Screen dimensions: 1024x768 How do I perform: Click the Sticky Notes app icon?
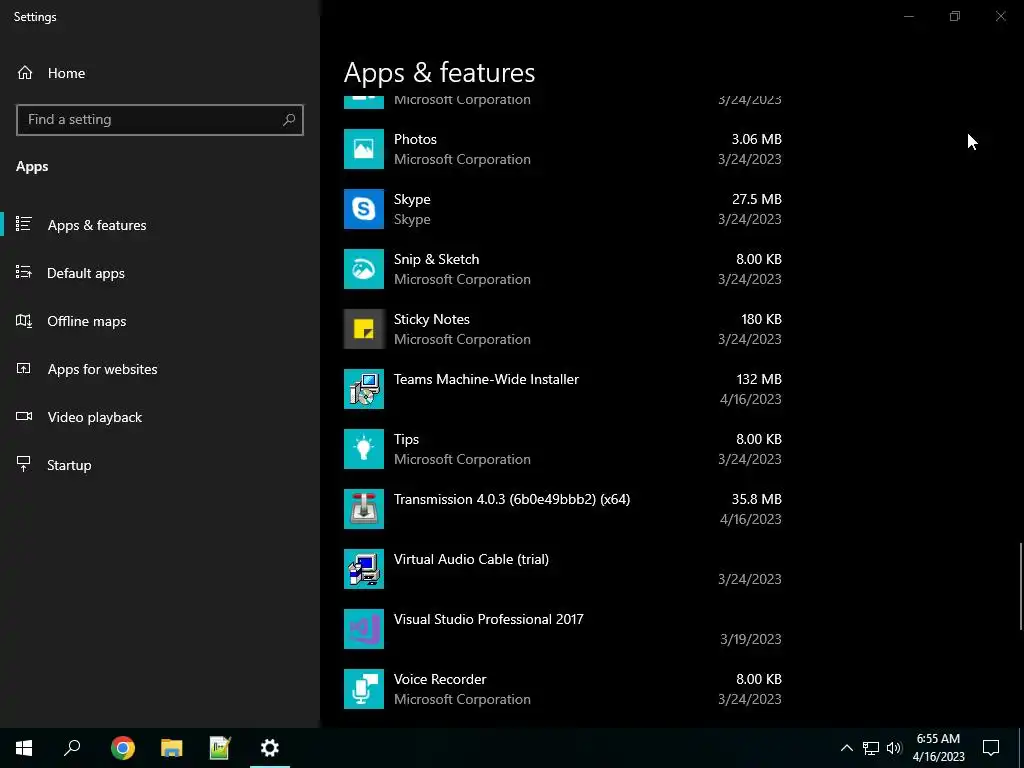point(364,329)
